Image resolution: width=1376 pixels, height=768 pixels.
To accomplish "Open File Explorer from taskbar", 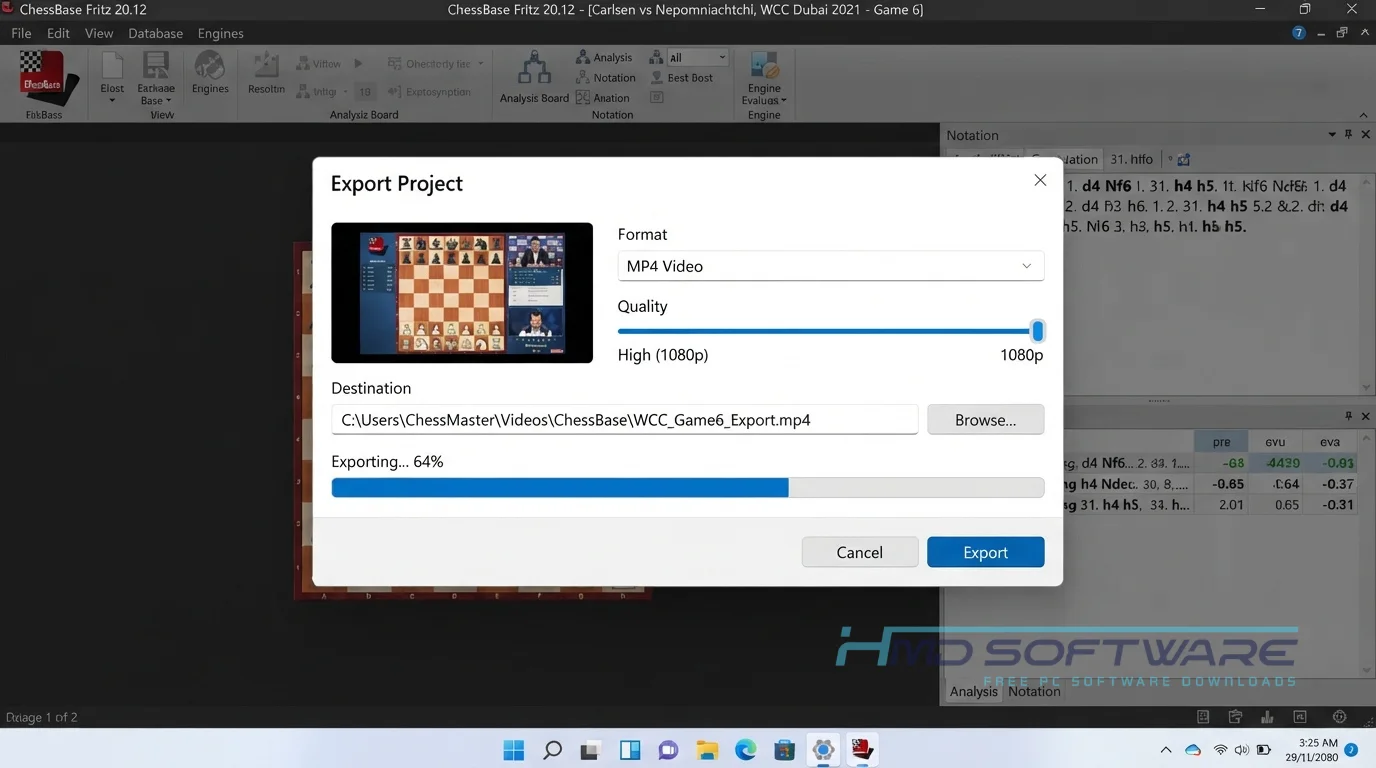I will coord(707,750).
